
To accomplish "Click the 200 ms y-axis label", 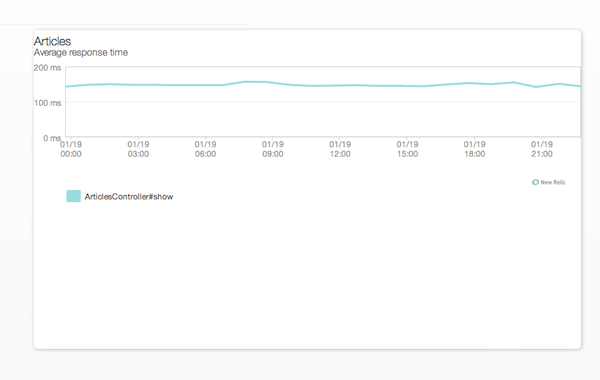I will tap(47, 68).
